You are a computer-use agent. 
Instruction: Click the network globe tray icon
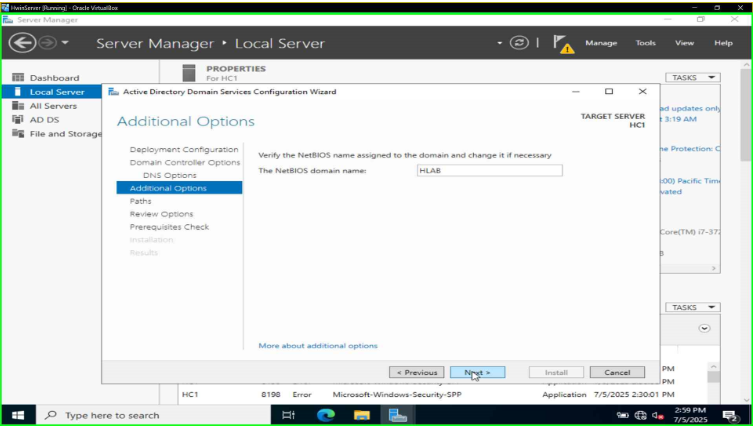coord(641,415)
